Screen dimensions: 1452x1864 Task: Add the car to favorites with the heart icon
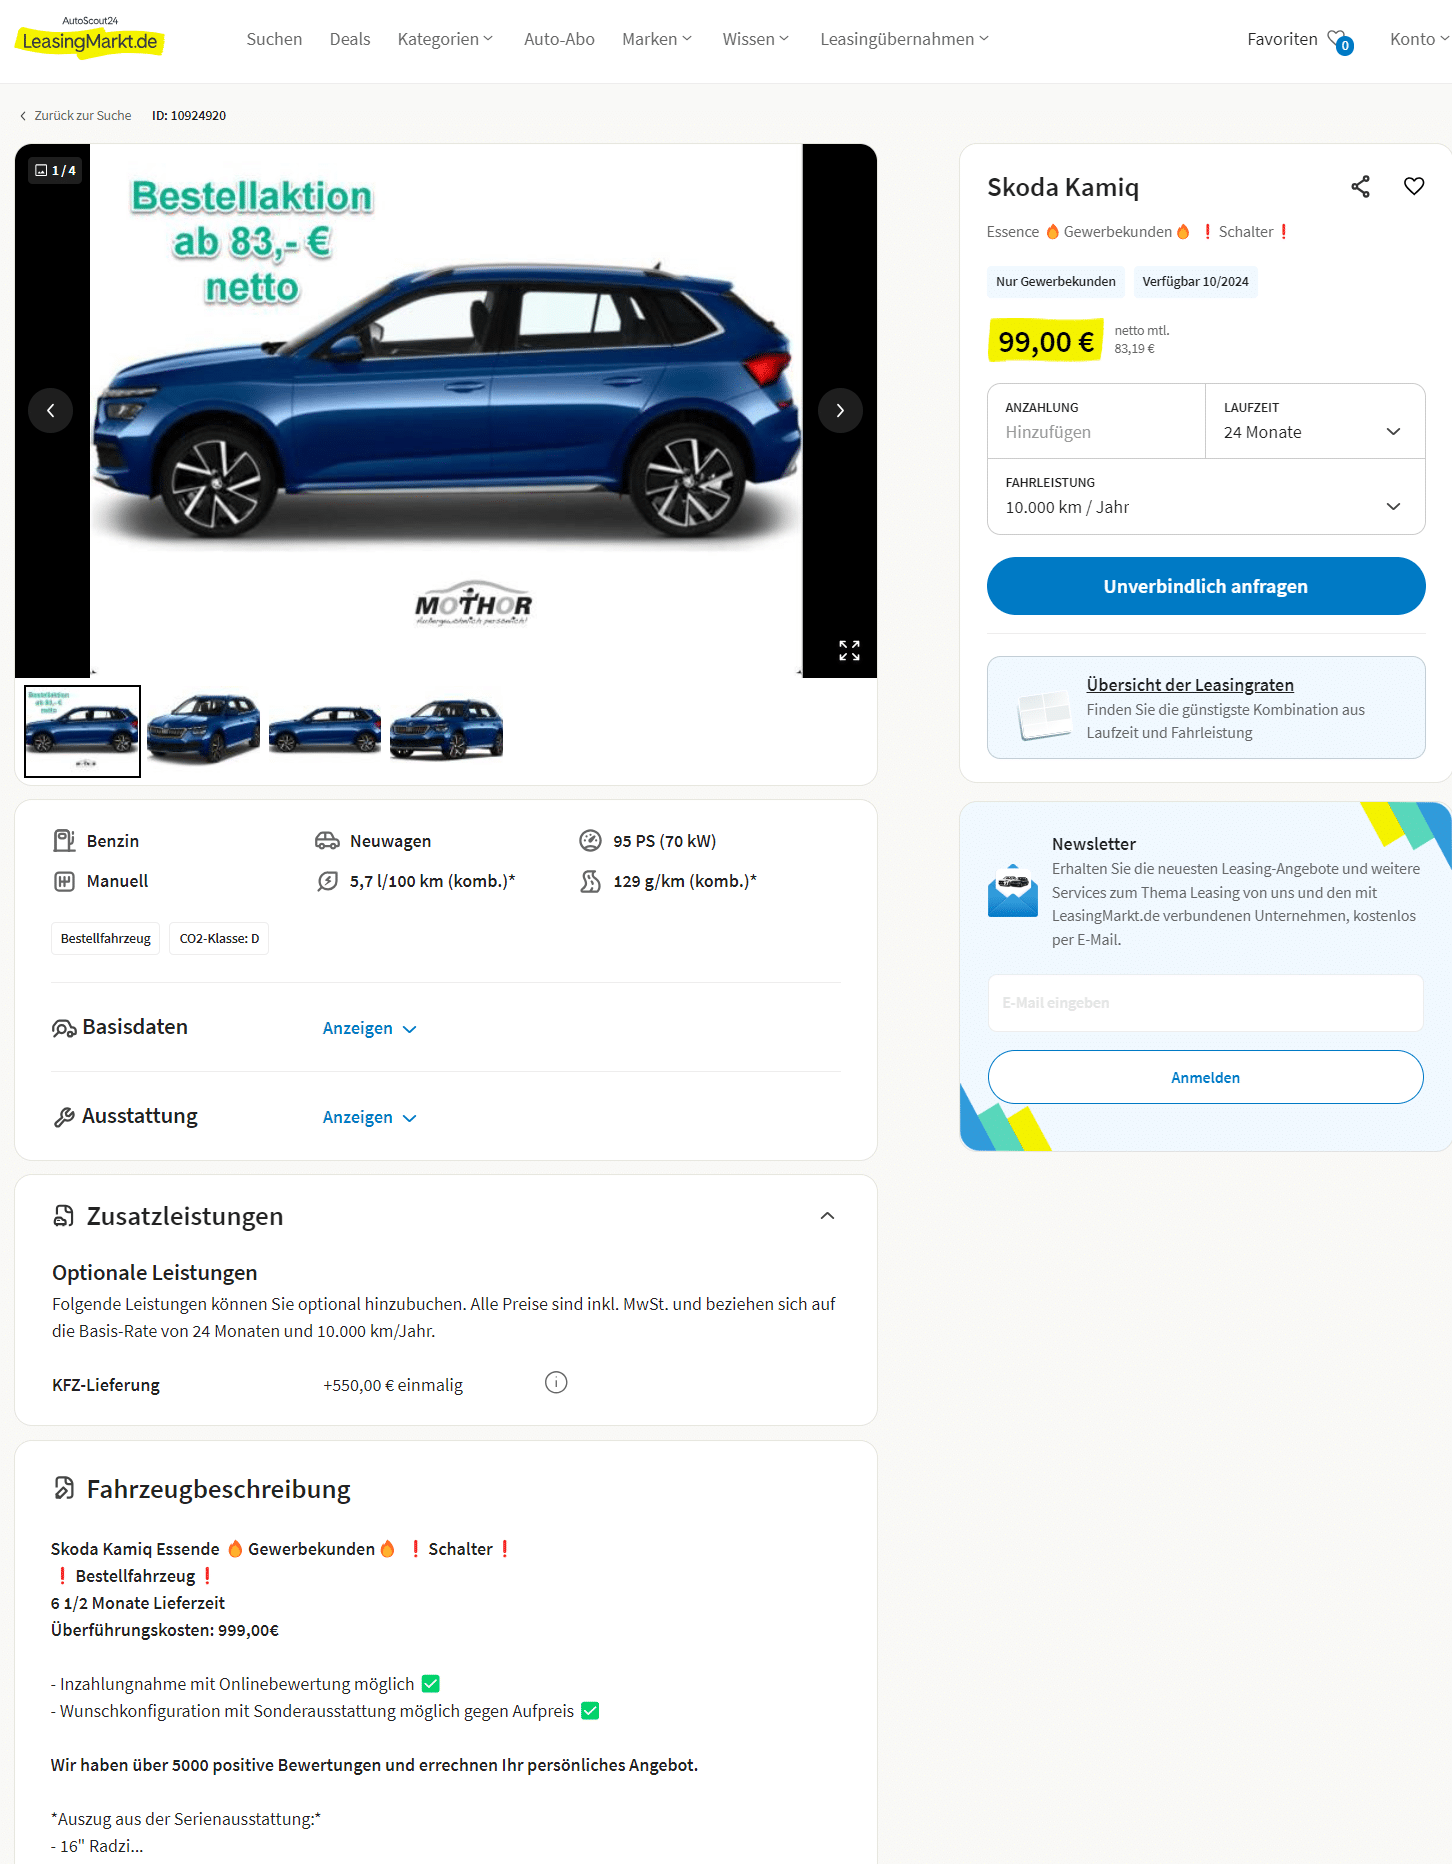[1413, 187]
